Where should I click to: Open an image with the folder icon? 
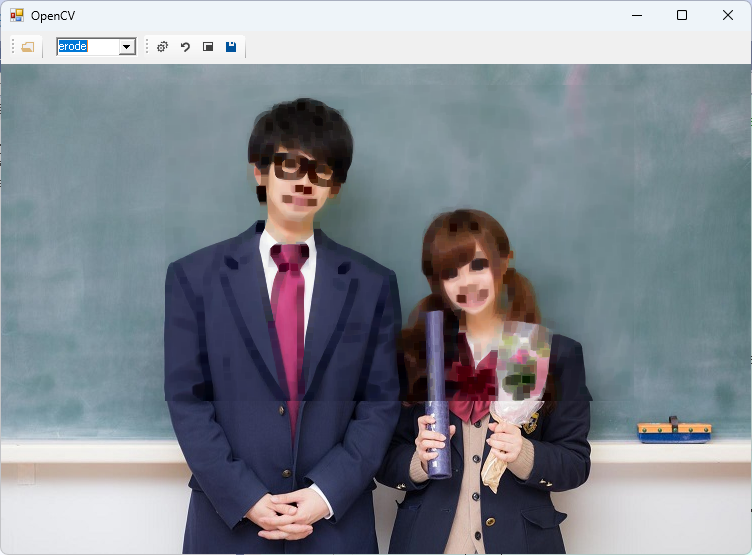tap(28, 47)
